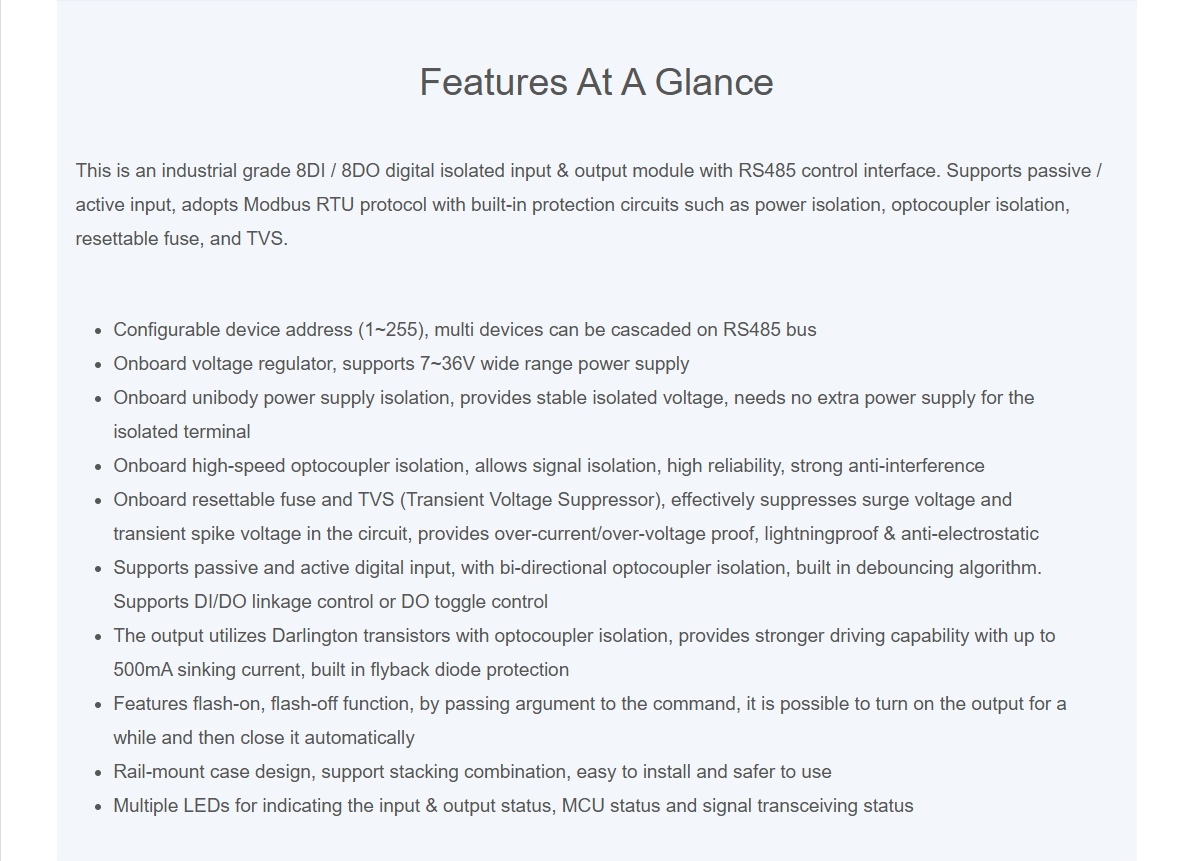This screenshot has height=861, width=1192.
Task: Click the "Rail-mount case design" bullet line
Action: (472, 772)
